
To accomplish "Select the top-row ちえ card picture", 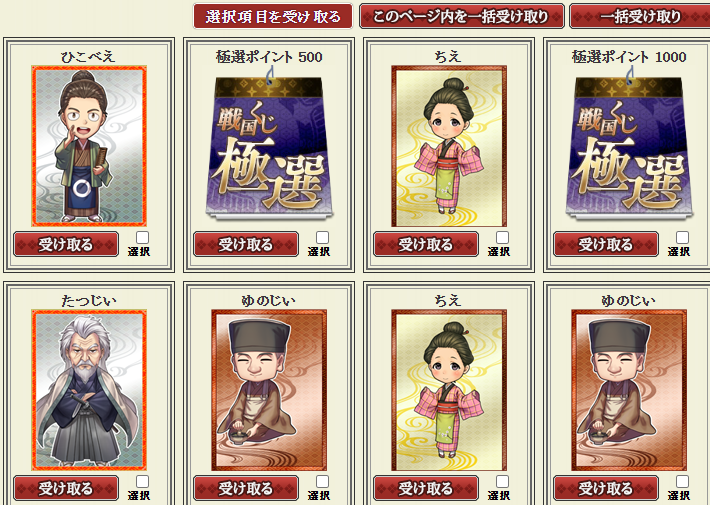I will 449,146.
